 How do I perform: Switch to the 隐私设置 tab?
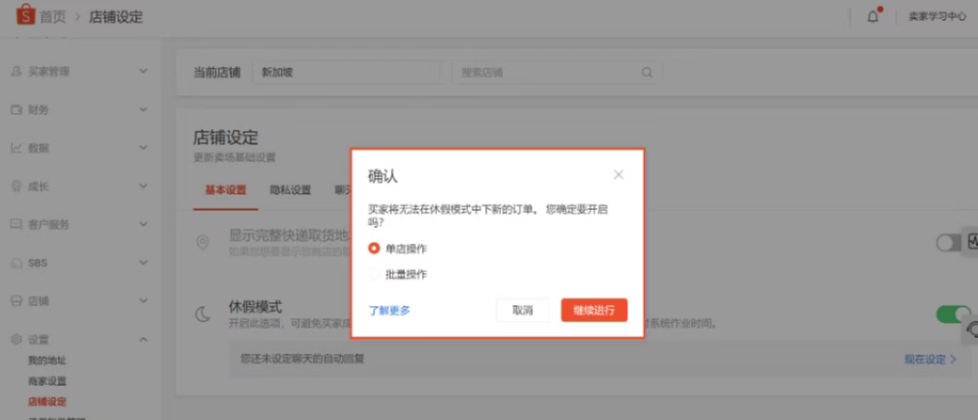(290, 190)
